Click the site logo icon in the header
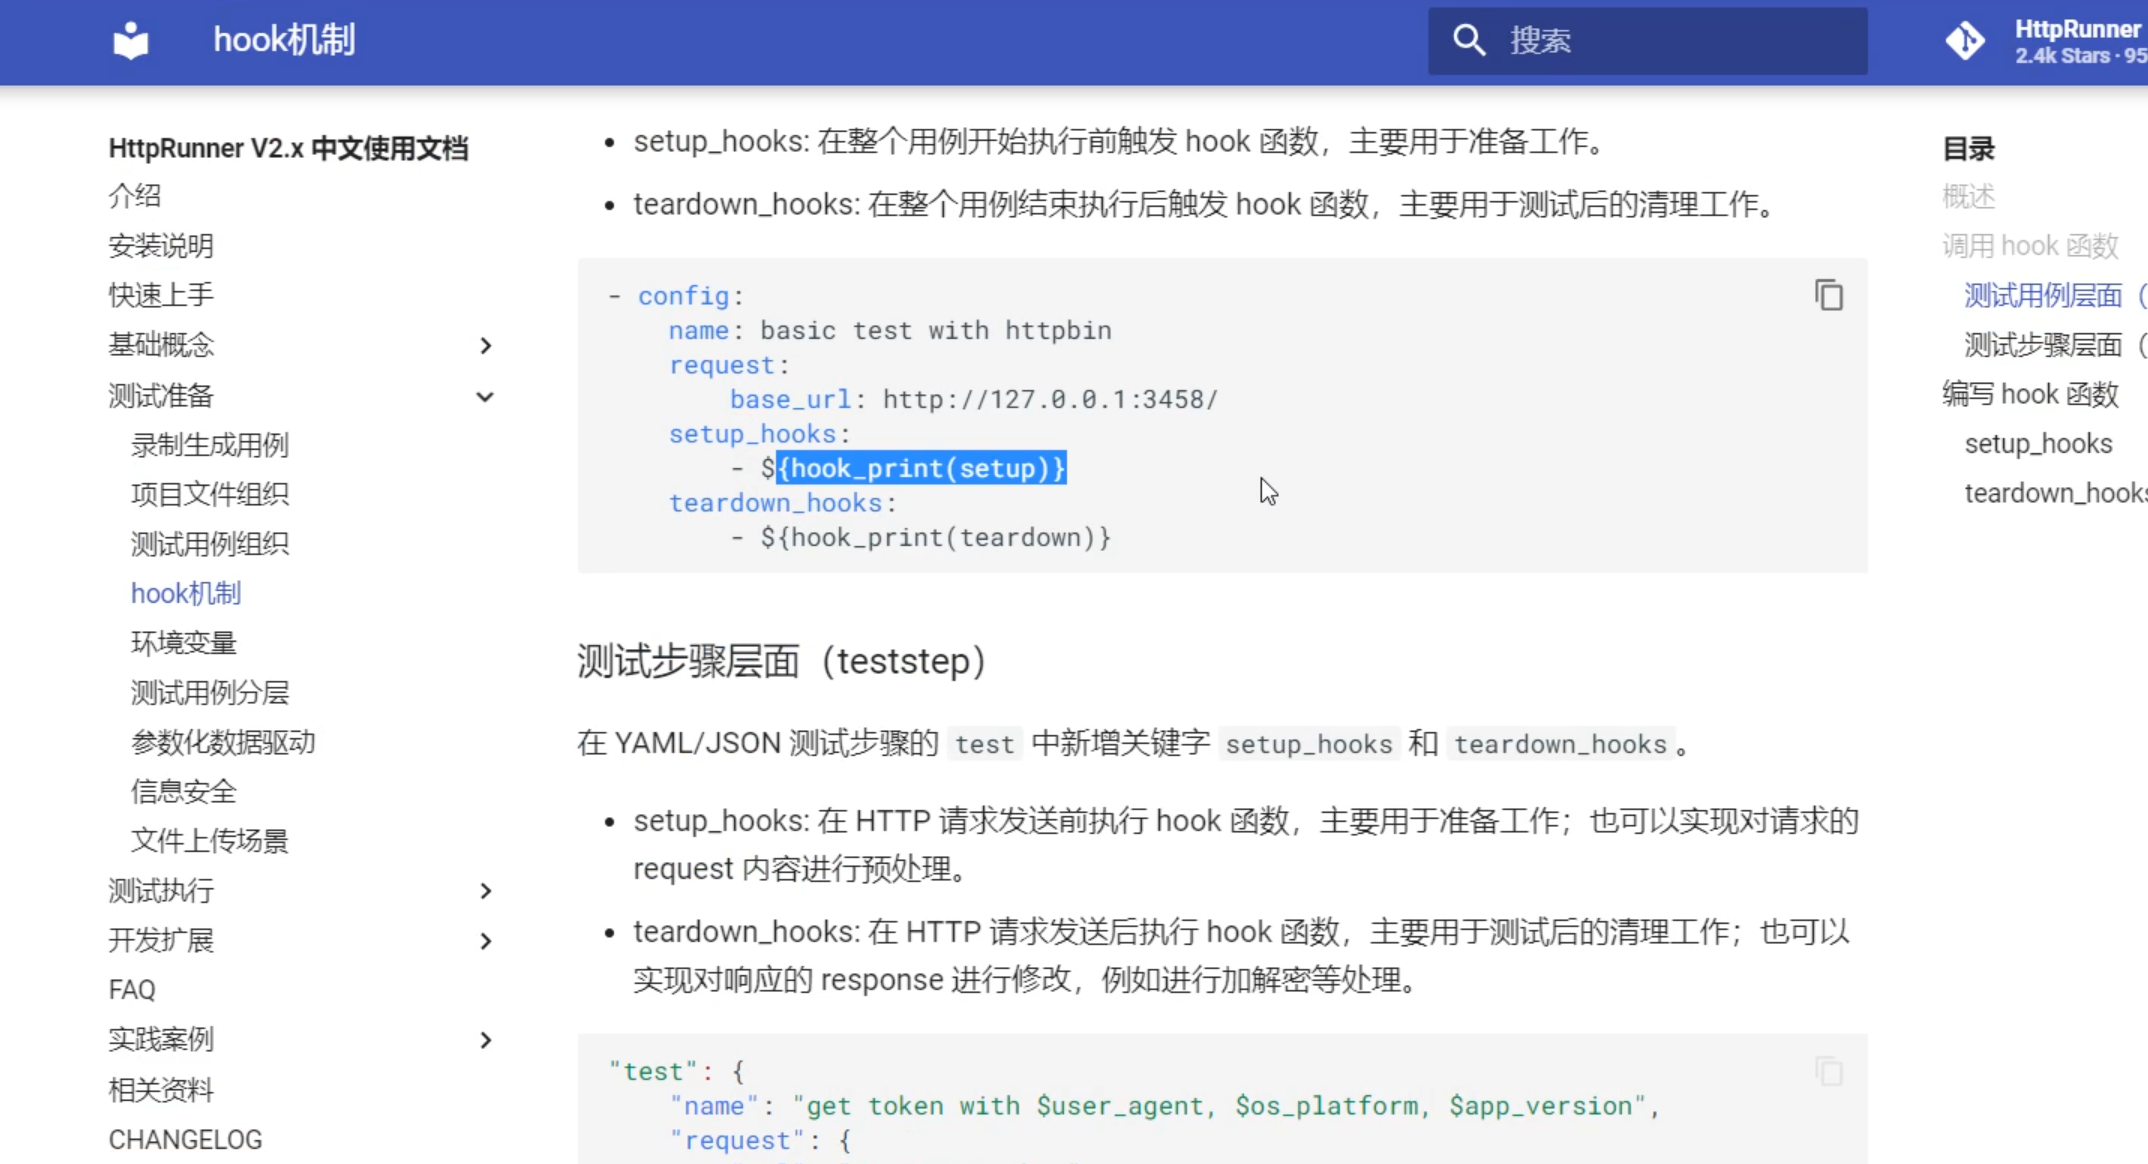2148x1164 pixels. click(x=129, y=40)
